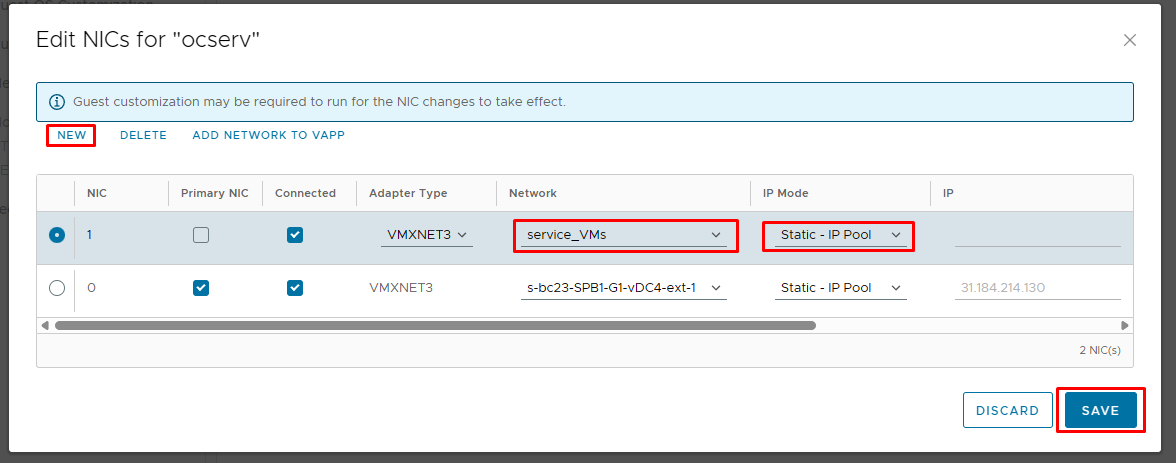This screenshot has width=1176, height=463.
Task: Select the radio button for NIC 0
Action: 56,287
